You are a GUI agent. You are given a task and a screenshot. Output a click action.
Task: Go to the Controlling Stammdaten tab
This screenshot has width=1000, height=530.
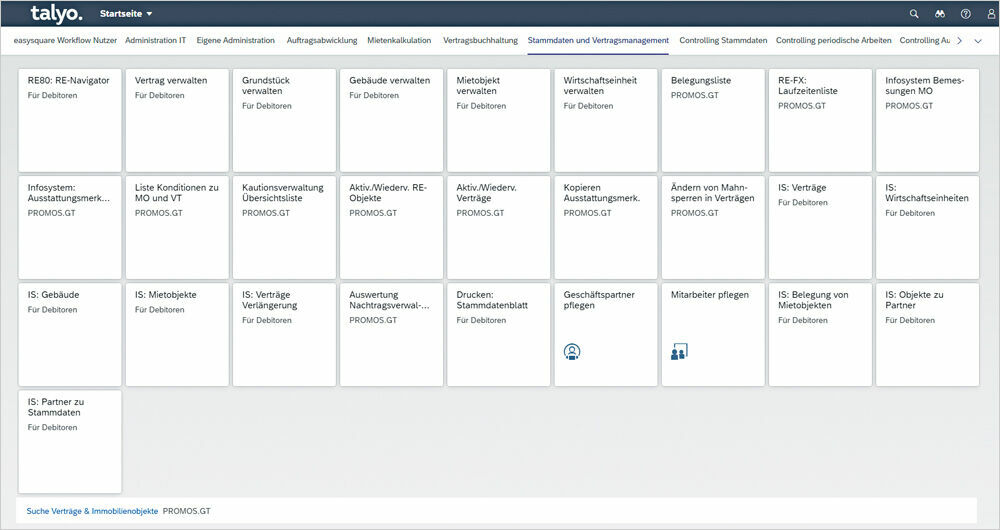723,41
